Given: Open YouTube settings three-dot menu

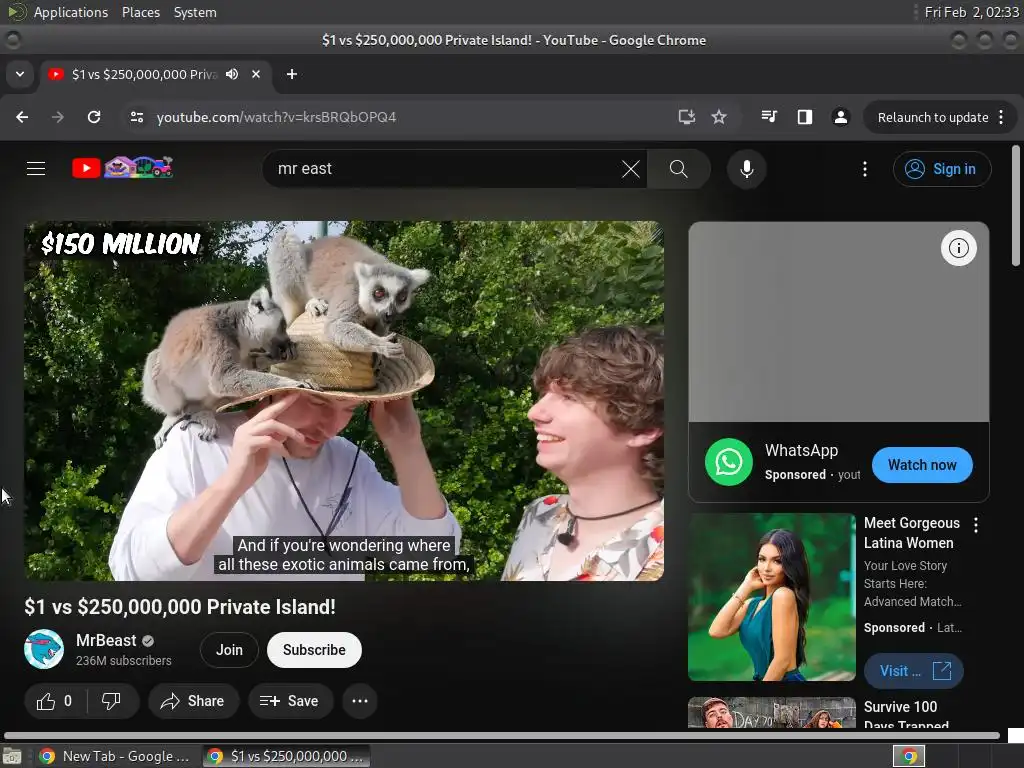Looking at the screenshot, I should [x=865, y=169].
